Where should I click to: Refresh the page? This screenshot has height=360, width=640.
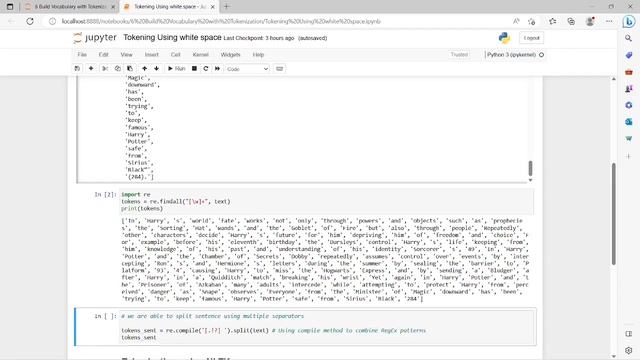pos(30,21)
